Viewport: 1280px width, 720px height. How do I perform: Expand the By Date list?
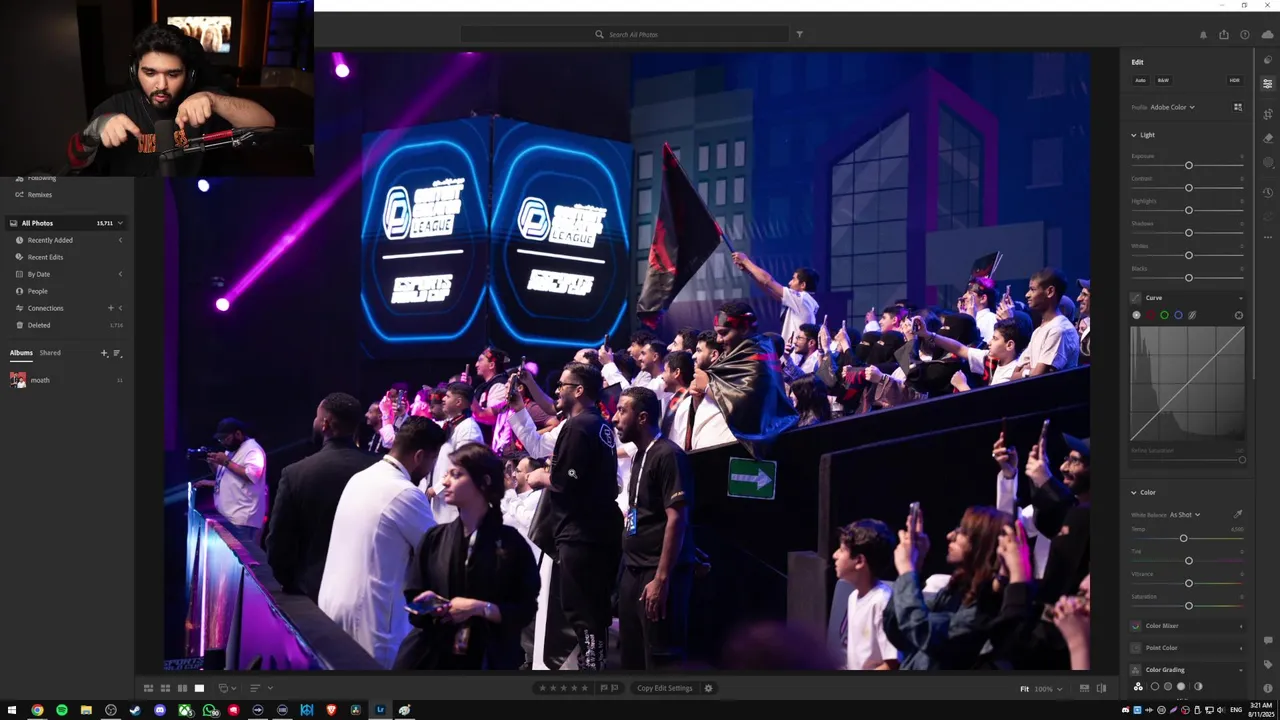[120, 274]
